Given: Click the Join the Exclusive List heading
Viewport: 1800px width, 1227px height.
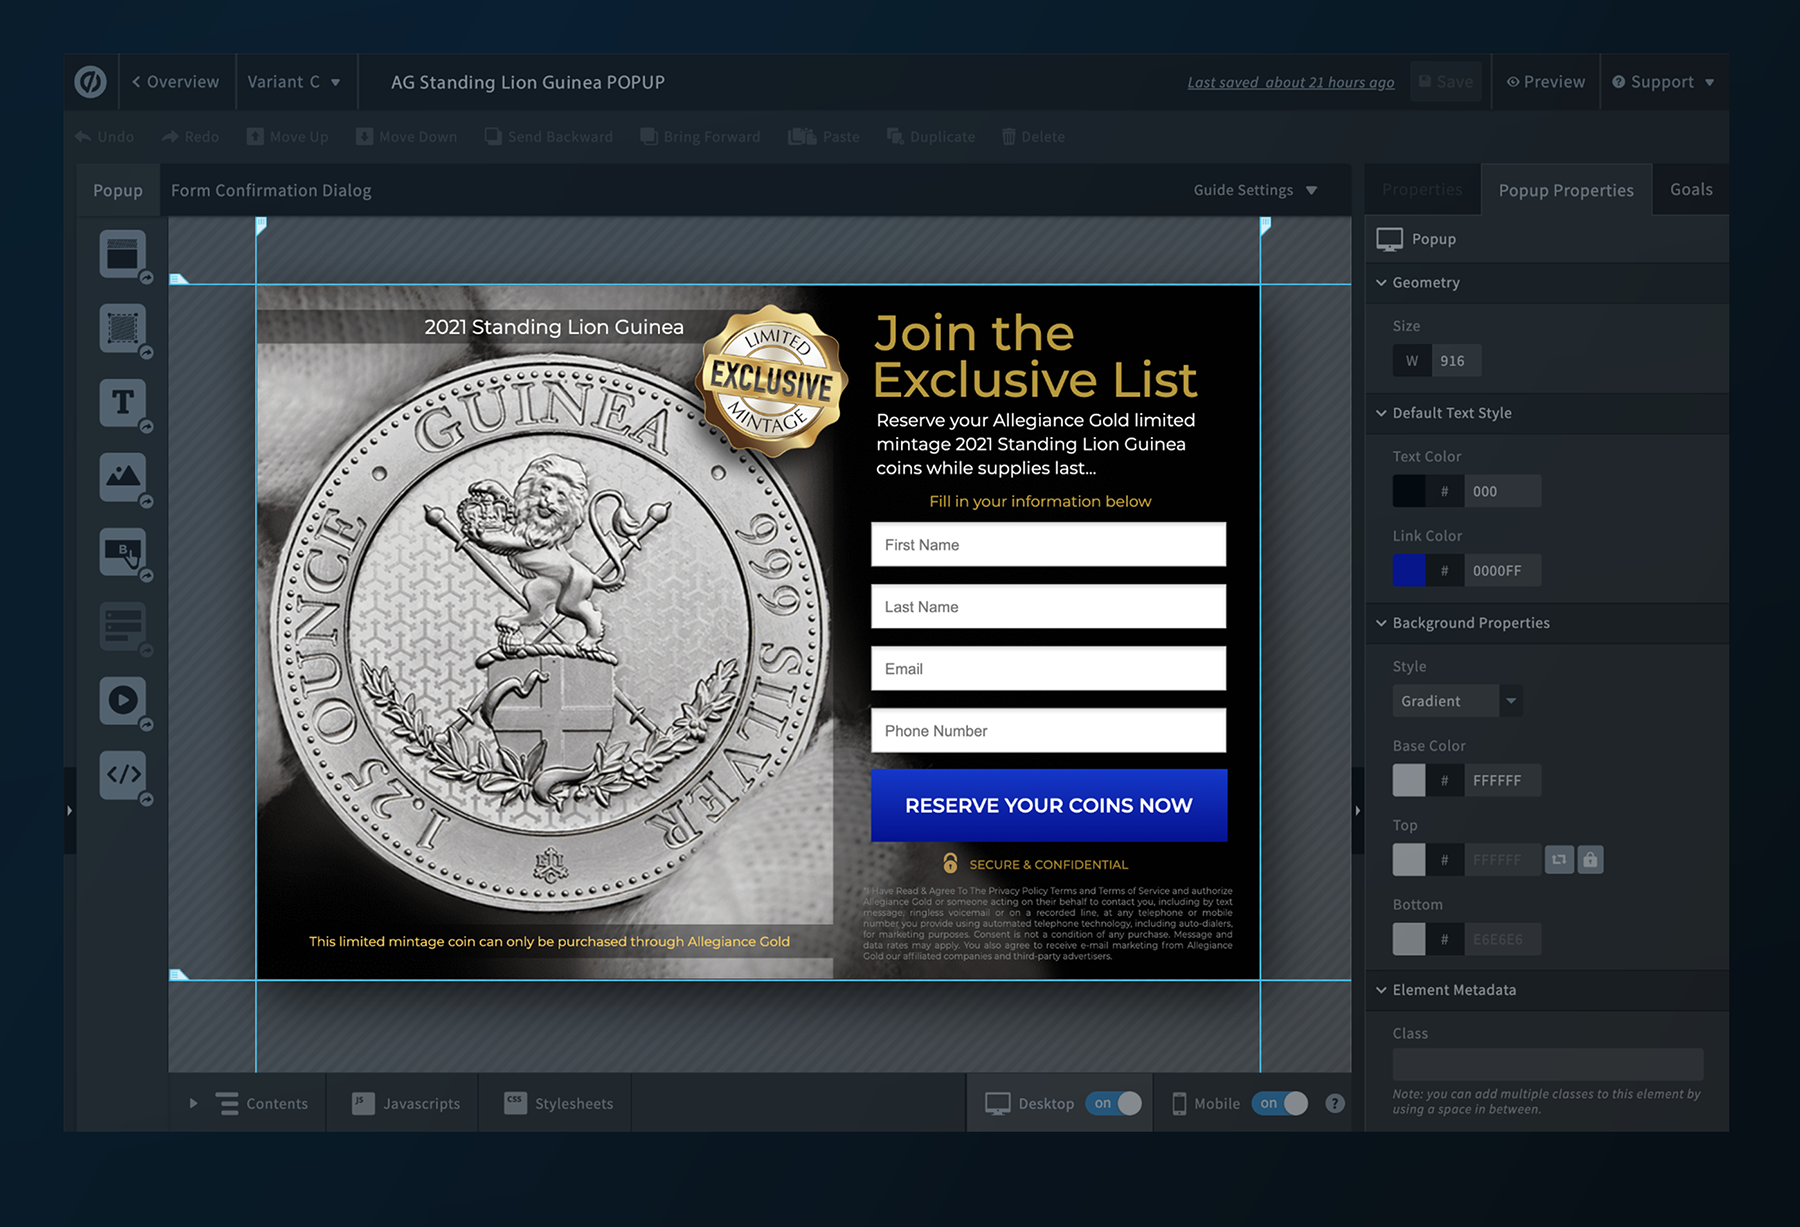Looking at the screenshot, I should 1035,356.
